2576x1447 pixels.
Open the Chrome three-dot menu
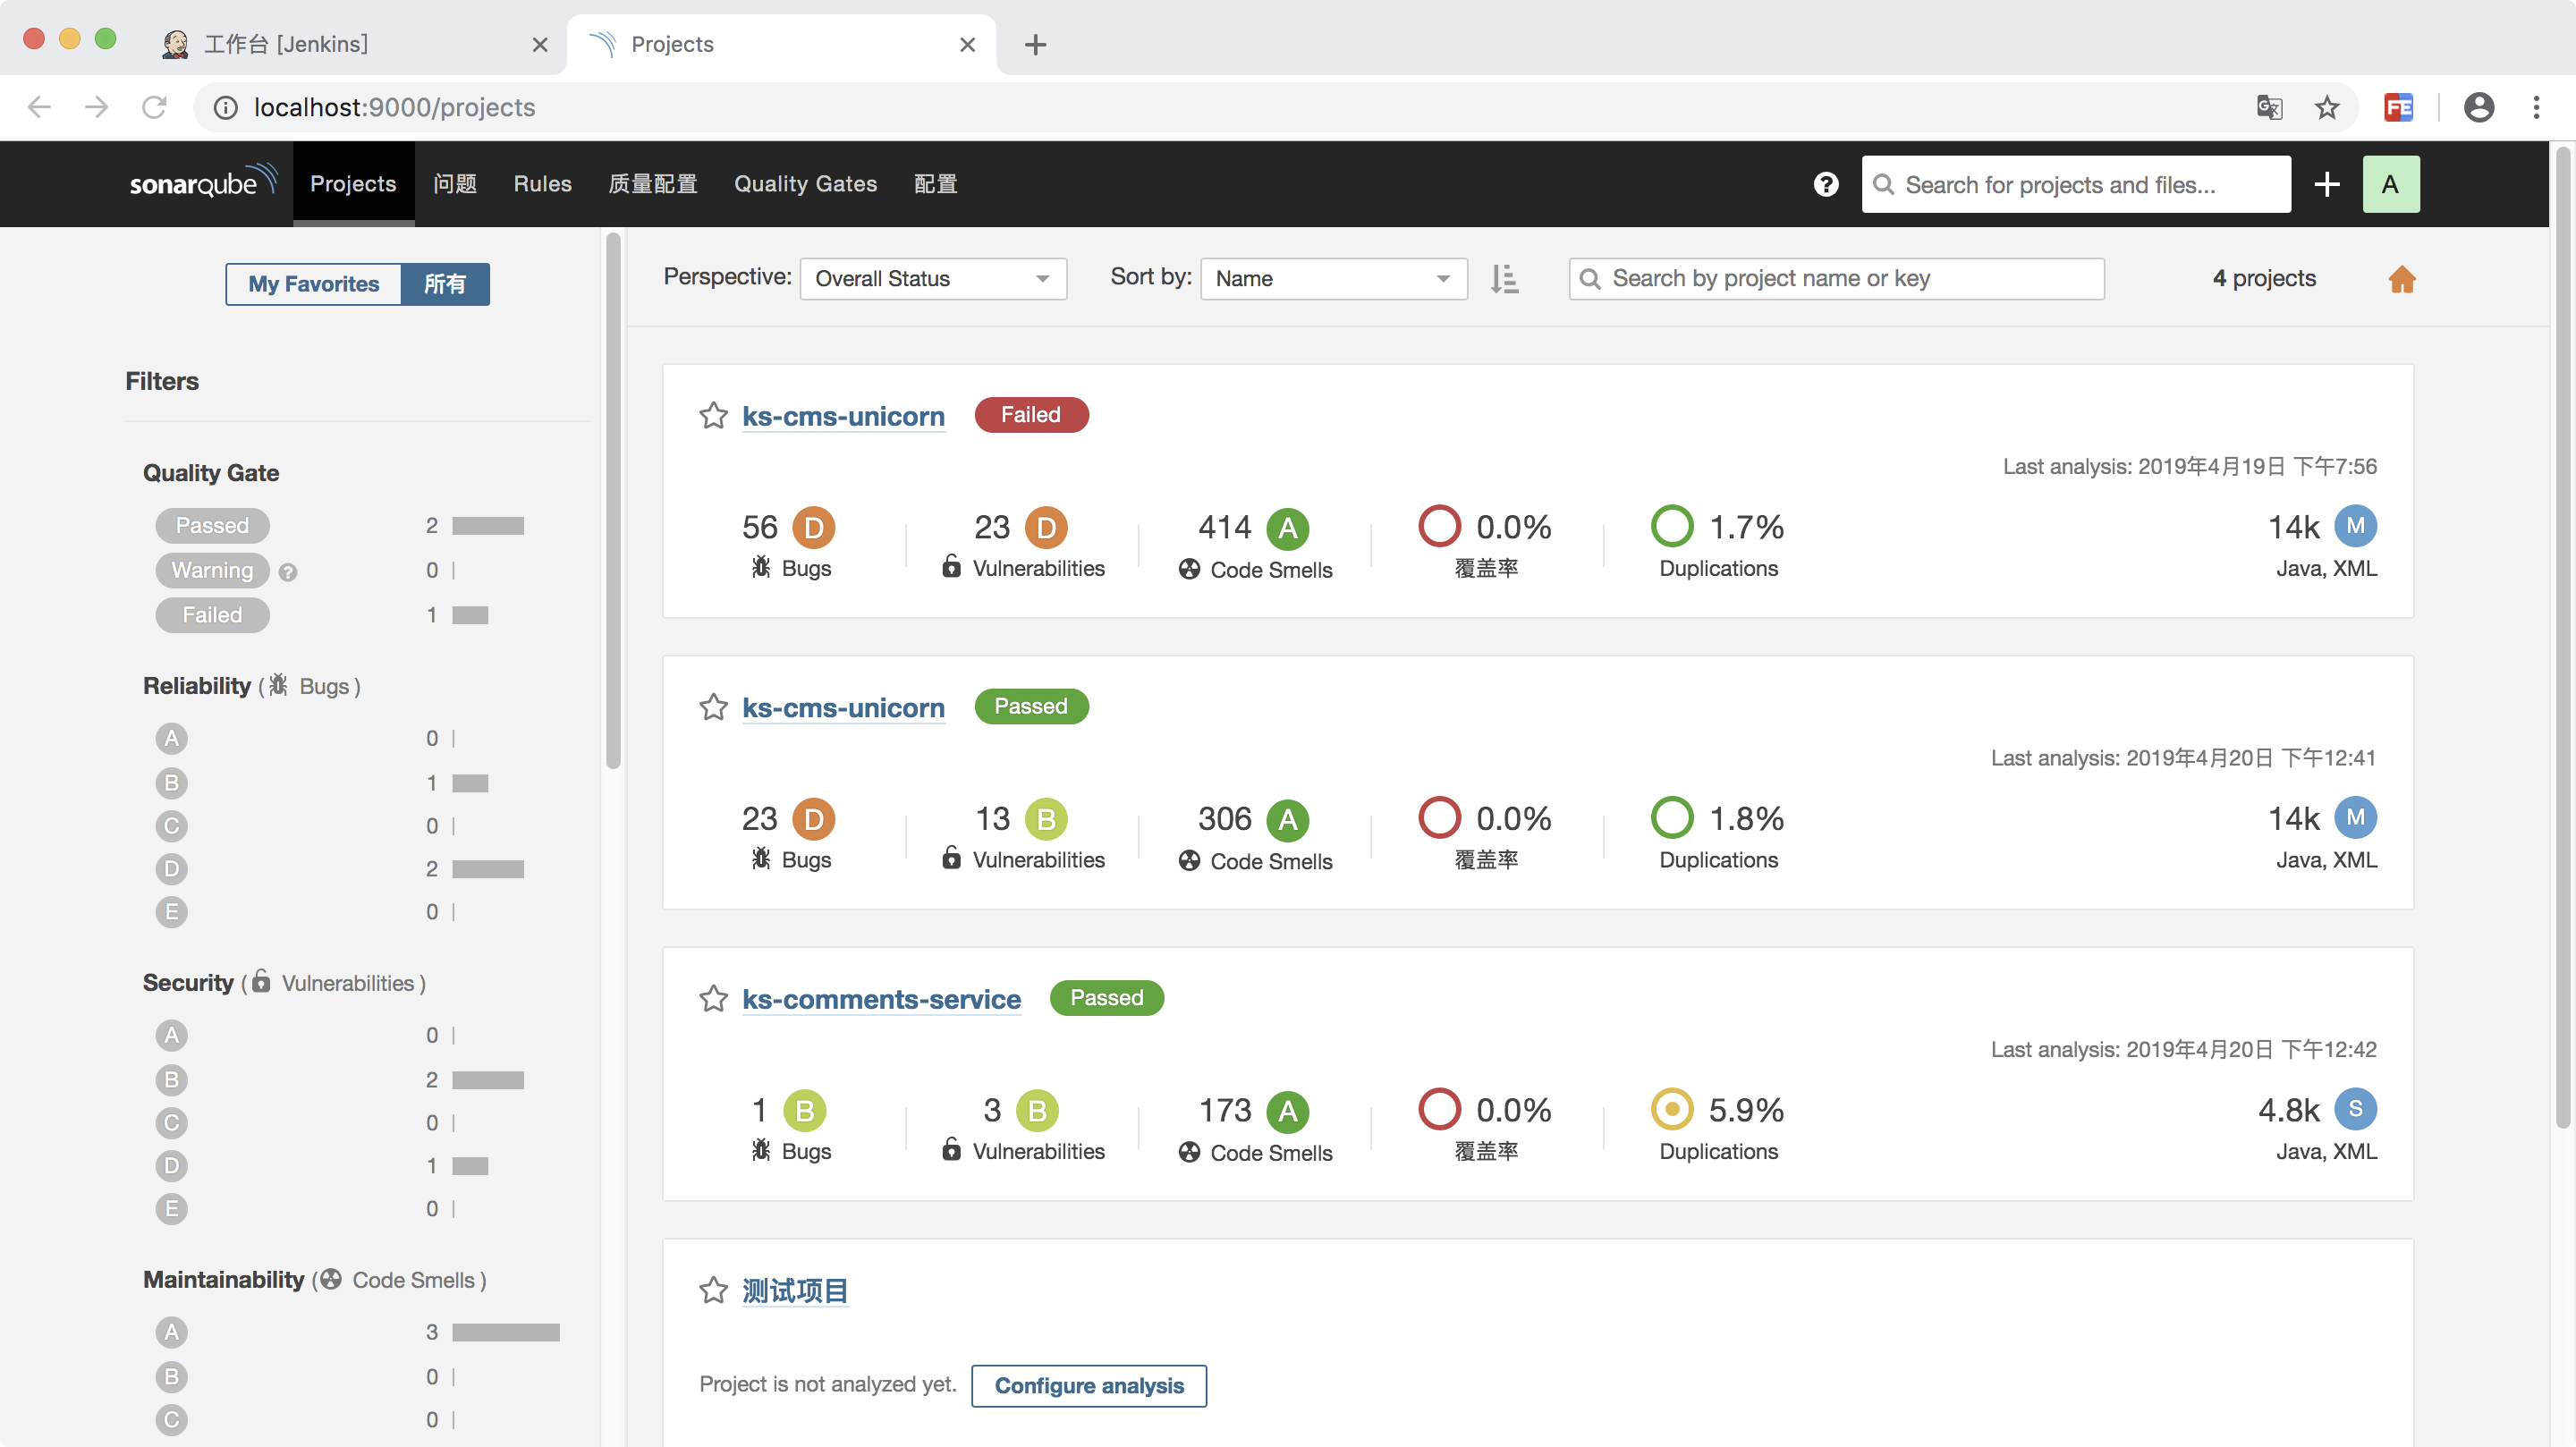point(2535,107)
